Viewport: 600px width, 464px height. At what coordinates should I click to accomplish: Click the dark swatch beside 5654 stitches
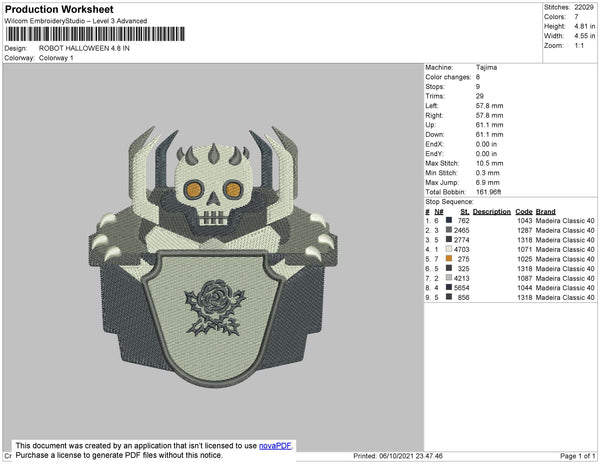pyautogui.click(x=448, y=287)
